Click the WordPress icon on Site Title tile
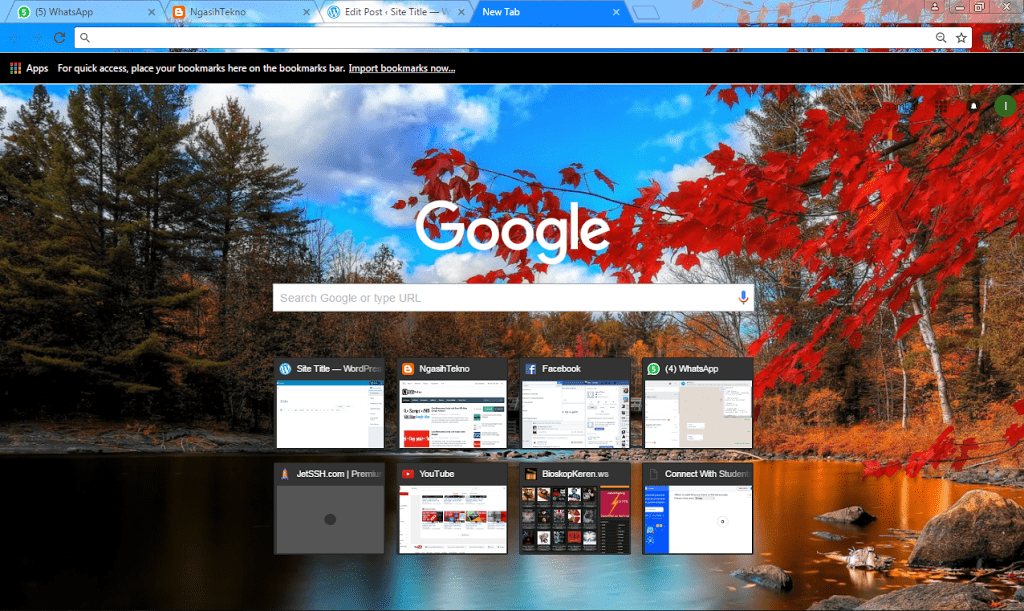Screen dimensions: 1024x611 285,369
